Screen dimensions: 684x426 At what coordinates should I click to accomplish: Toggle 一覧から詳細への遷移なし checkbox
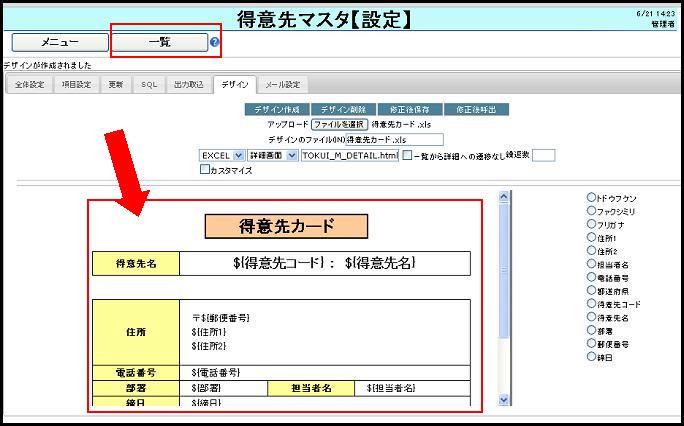tap(408, 156)
